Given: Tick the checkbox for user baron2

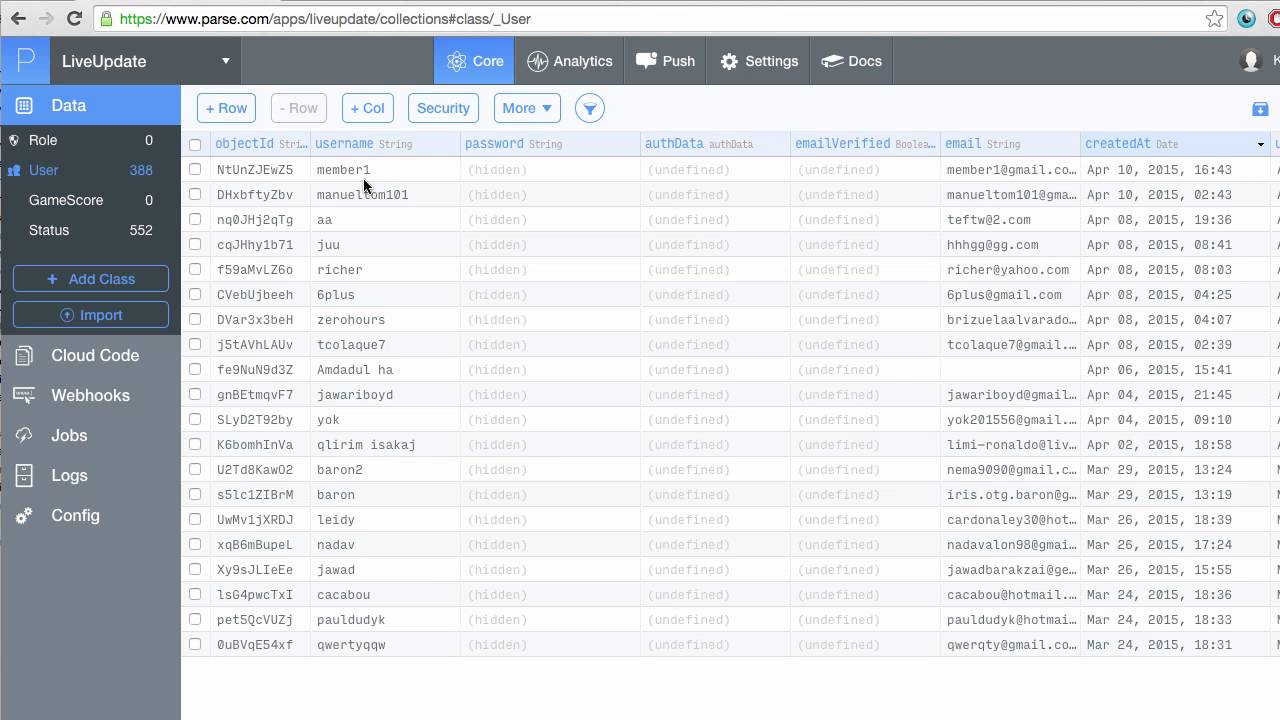Looking at the screenshot, I should 195,469.
